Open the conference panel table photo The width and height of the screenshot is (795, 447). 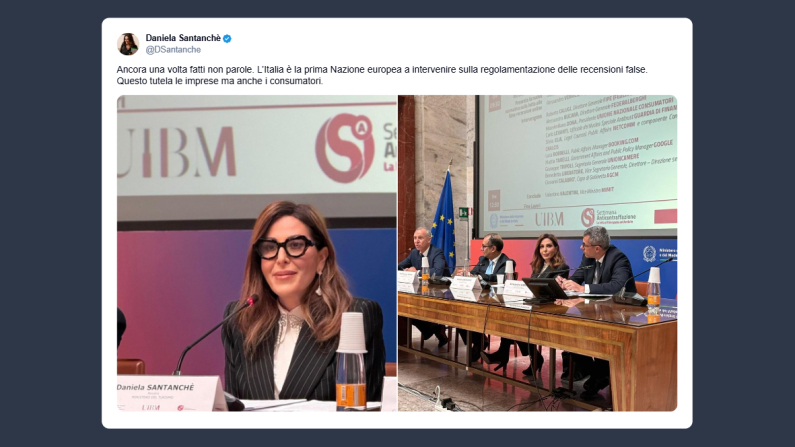537,253
